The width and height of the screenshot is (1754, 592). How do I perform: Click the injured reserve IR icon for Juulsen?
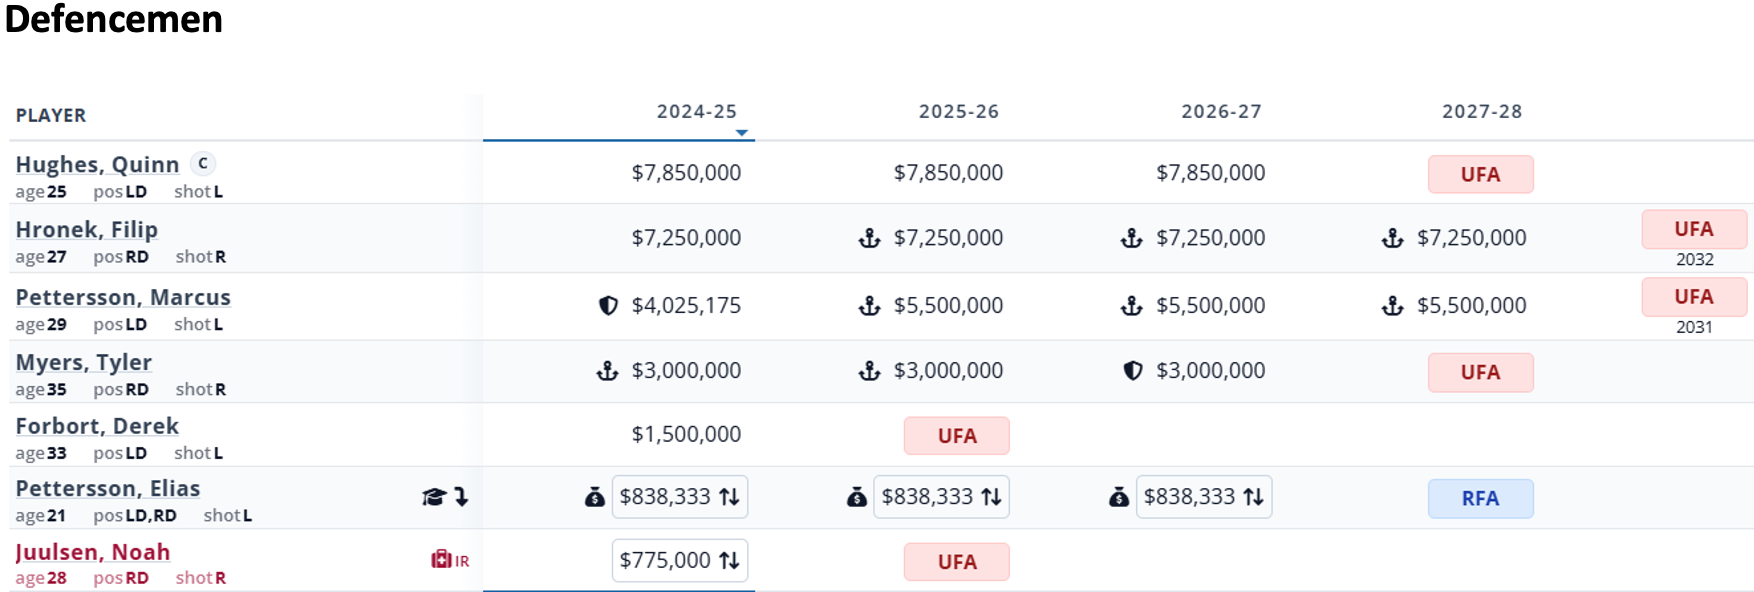[449, 560]
